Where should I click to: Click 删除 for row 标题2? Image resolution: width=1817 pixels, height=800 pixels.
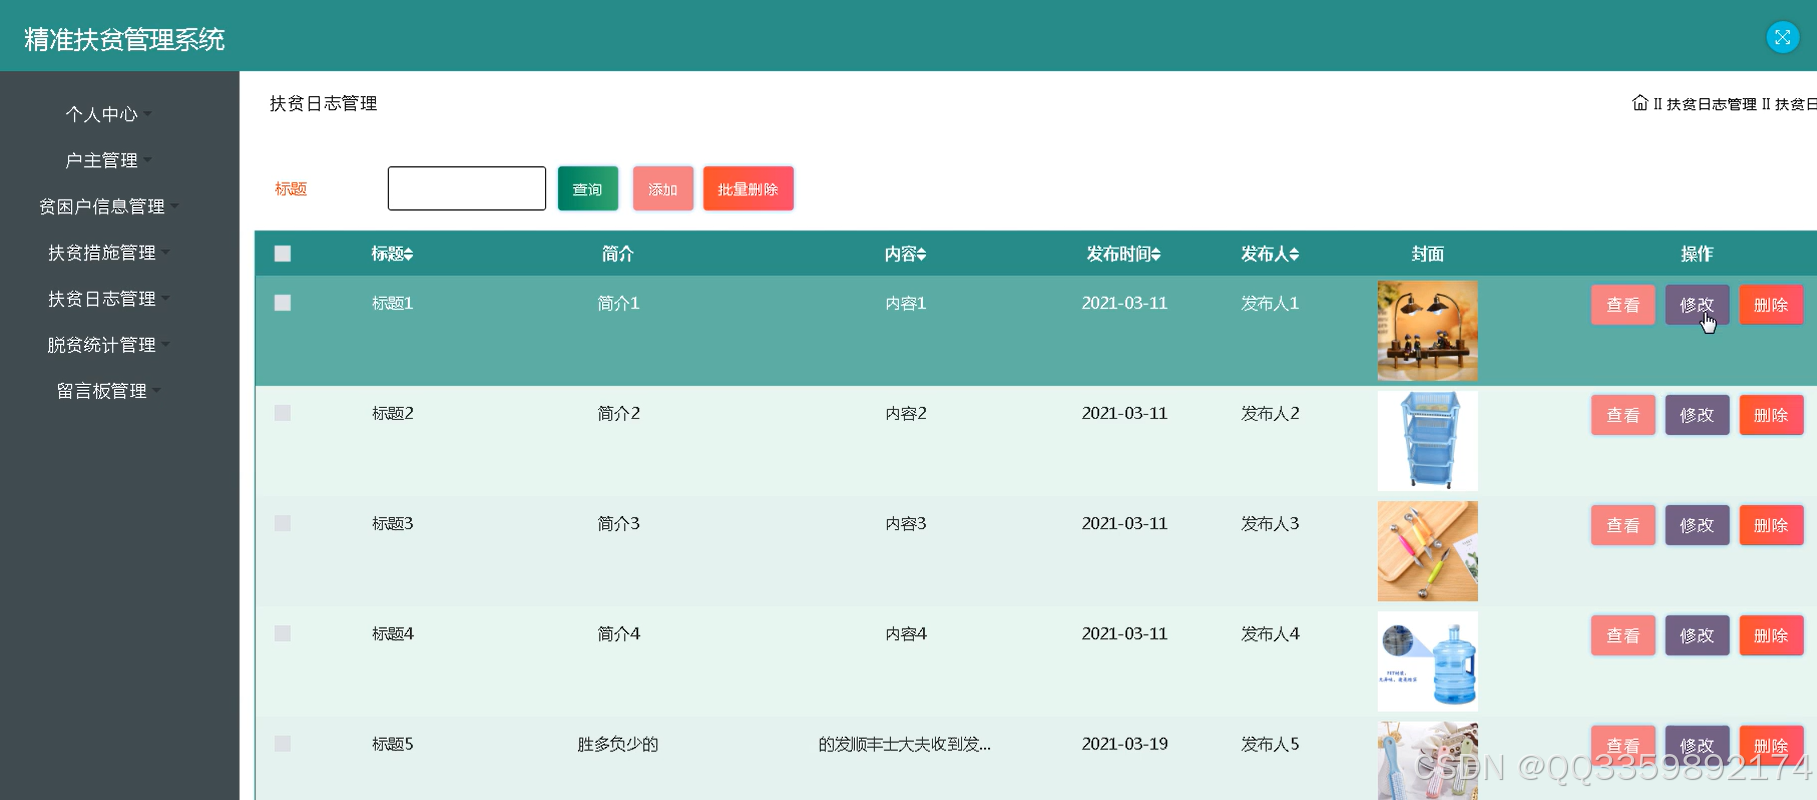click(x=1771, y=415)
